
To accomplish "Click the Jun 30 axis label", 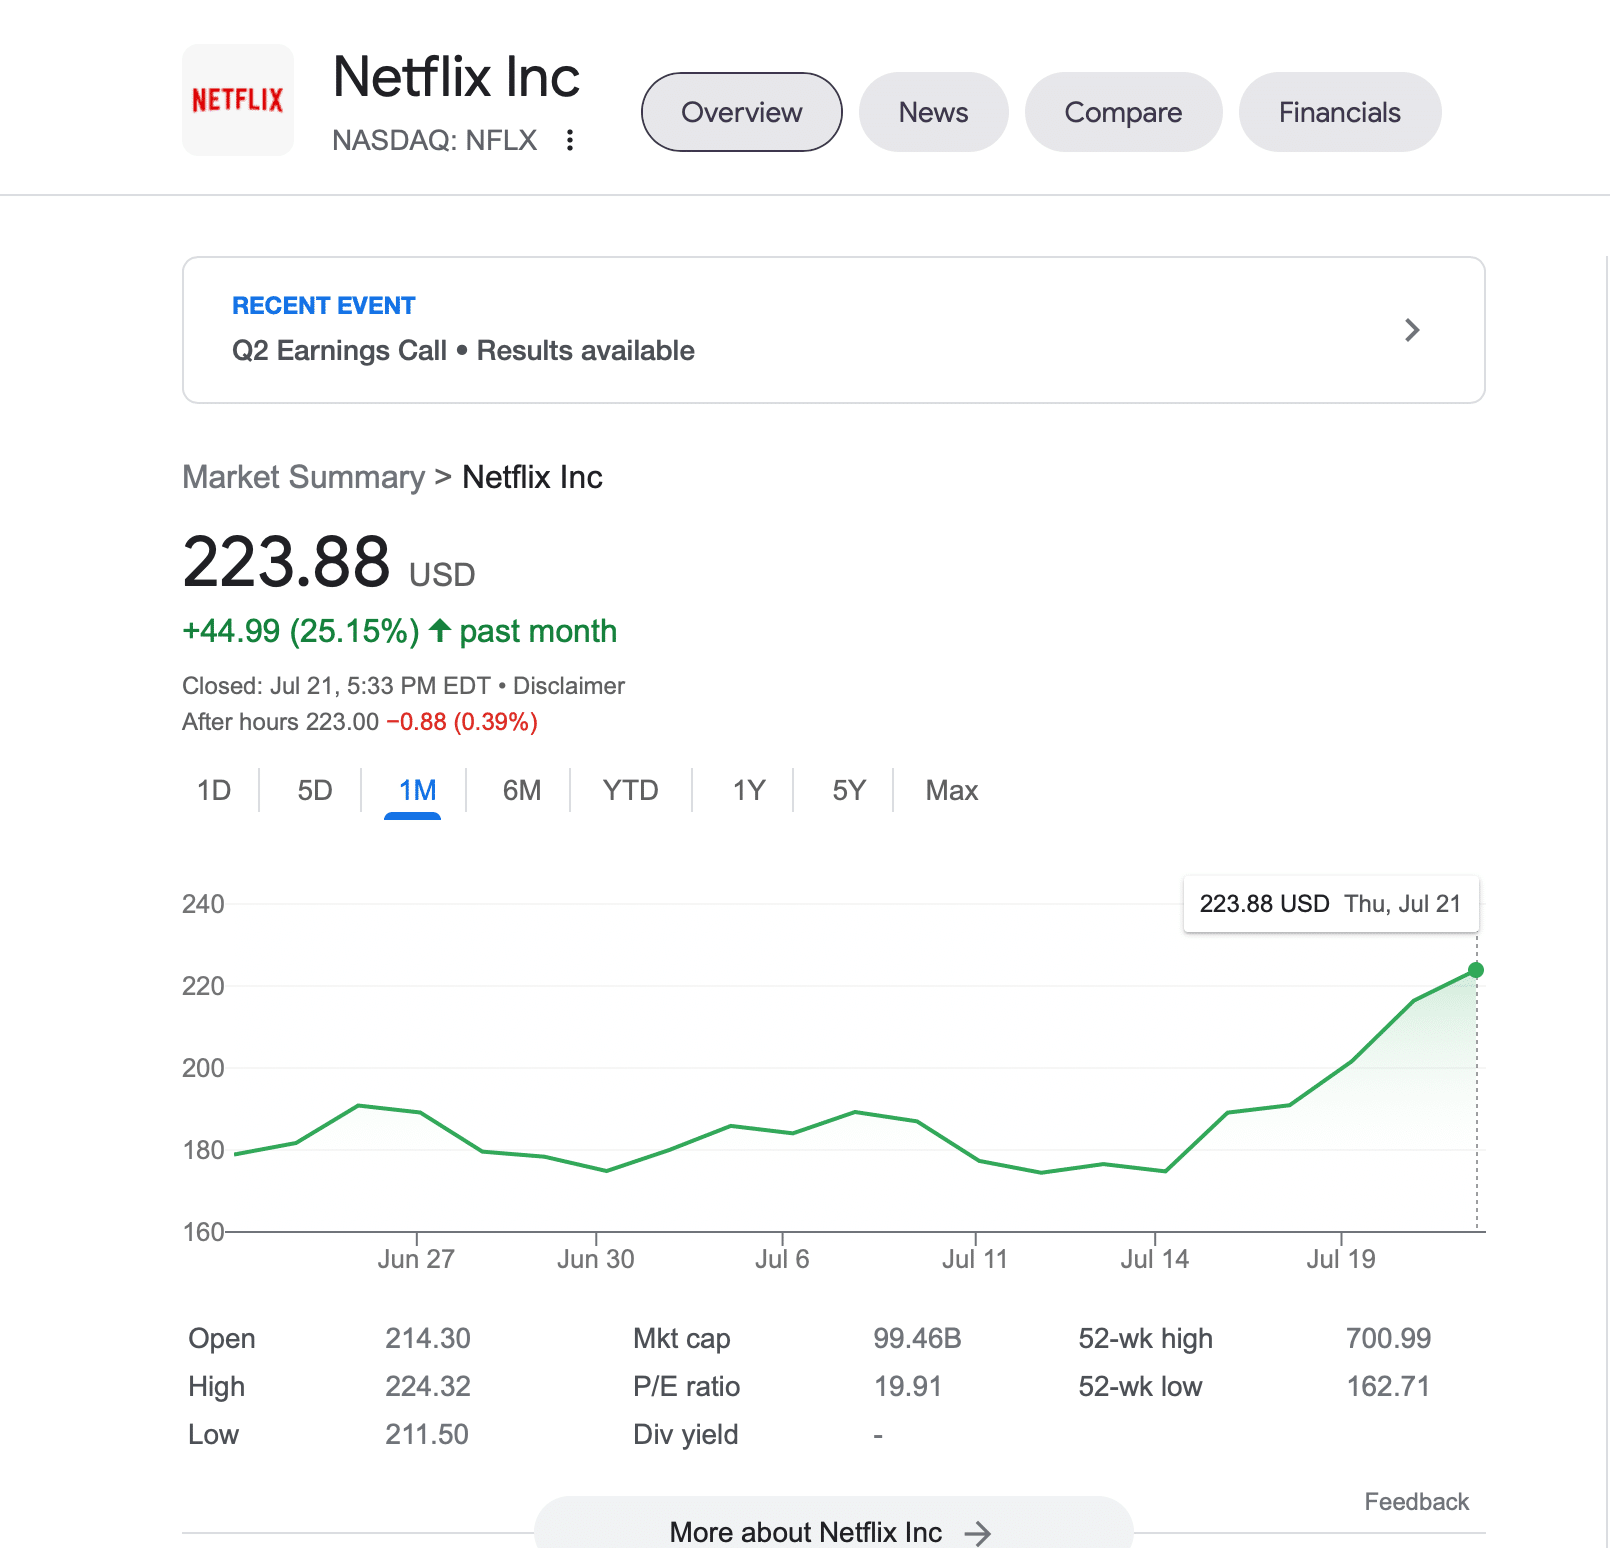I will (x=596, y=1259).
